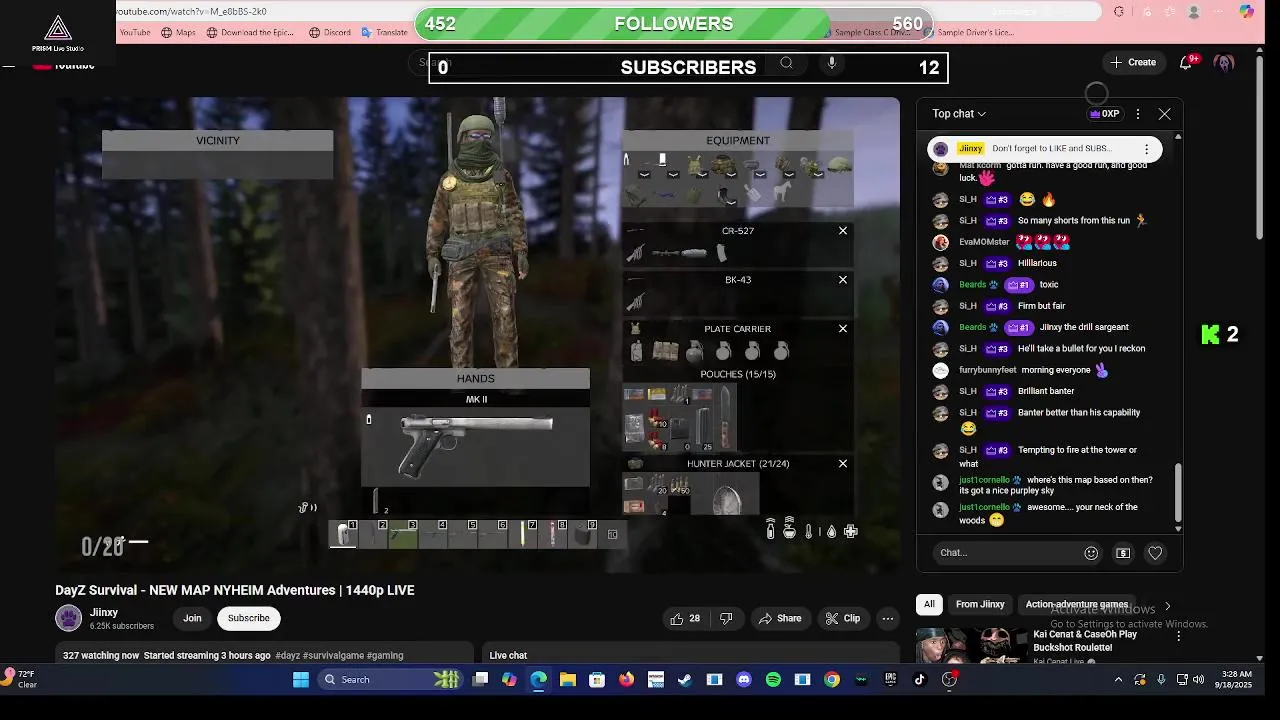Open the YouTube account avatar menu
The width and height of the screenshot is (1280, 720).
[1224, 62]
